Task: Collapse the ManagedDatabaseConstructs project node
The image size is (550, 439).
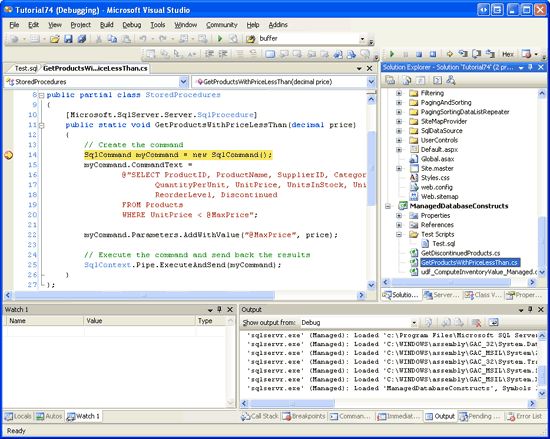Action: (x=388, y=206)
